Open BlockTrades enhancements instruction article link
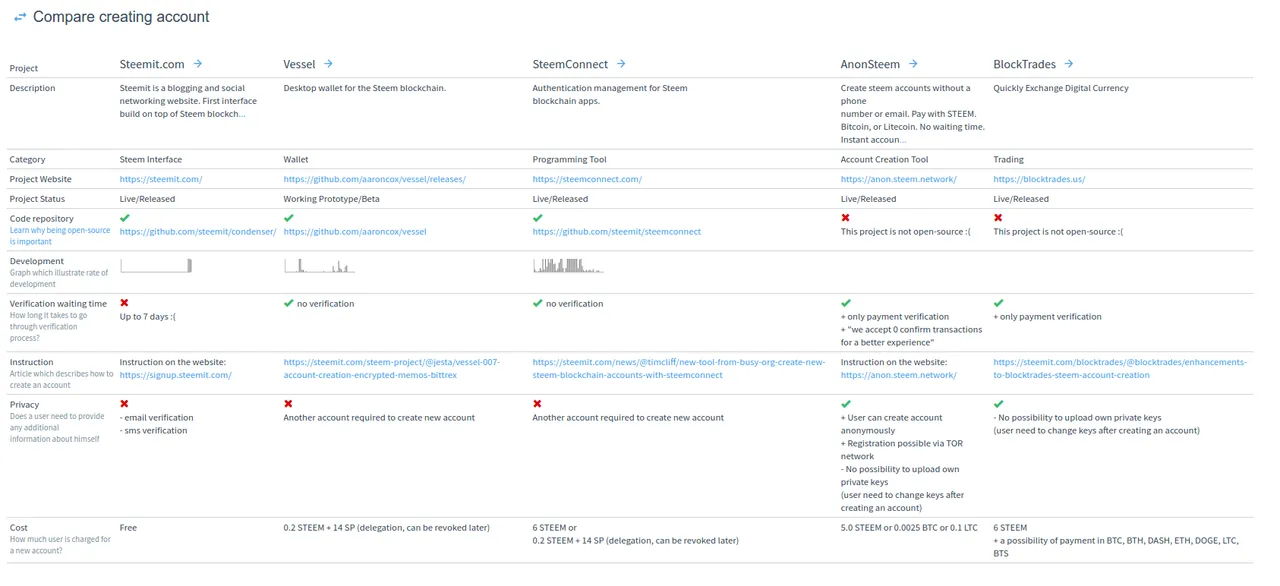1280x586 pixels. (1120, 368)
